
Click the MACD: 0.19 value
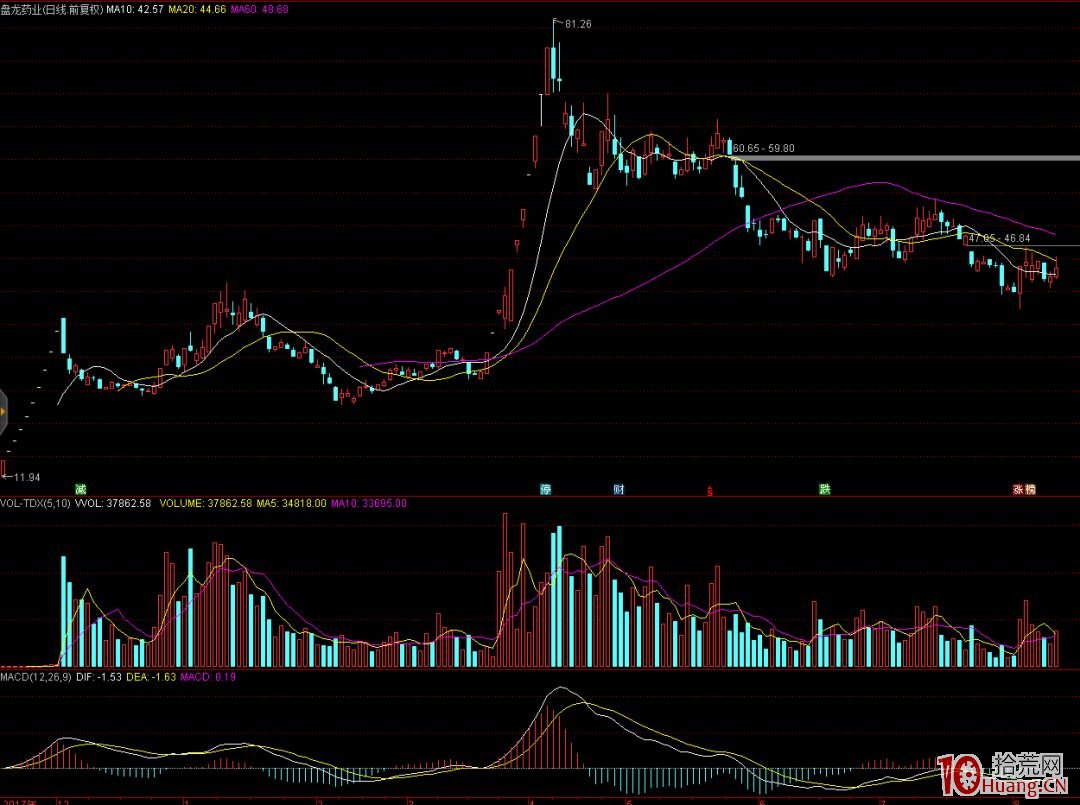coord(208,677)
